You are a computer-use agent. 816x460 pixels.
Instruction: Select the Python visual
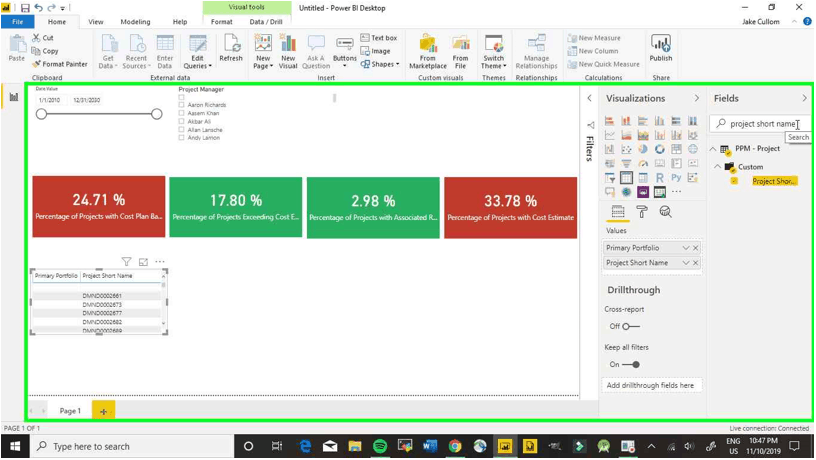(676, 178)
